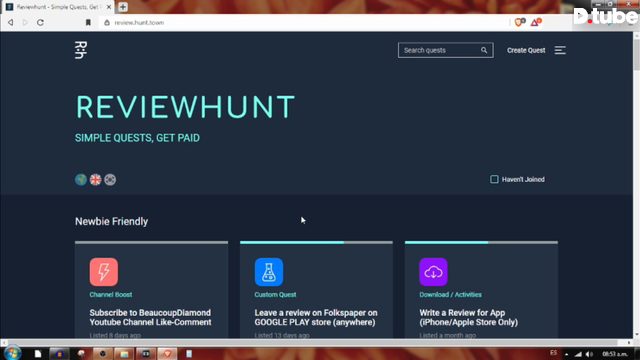Open the Channel Boost category link
This screenshot has width=640, height=360.
[111, 294]
